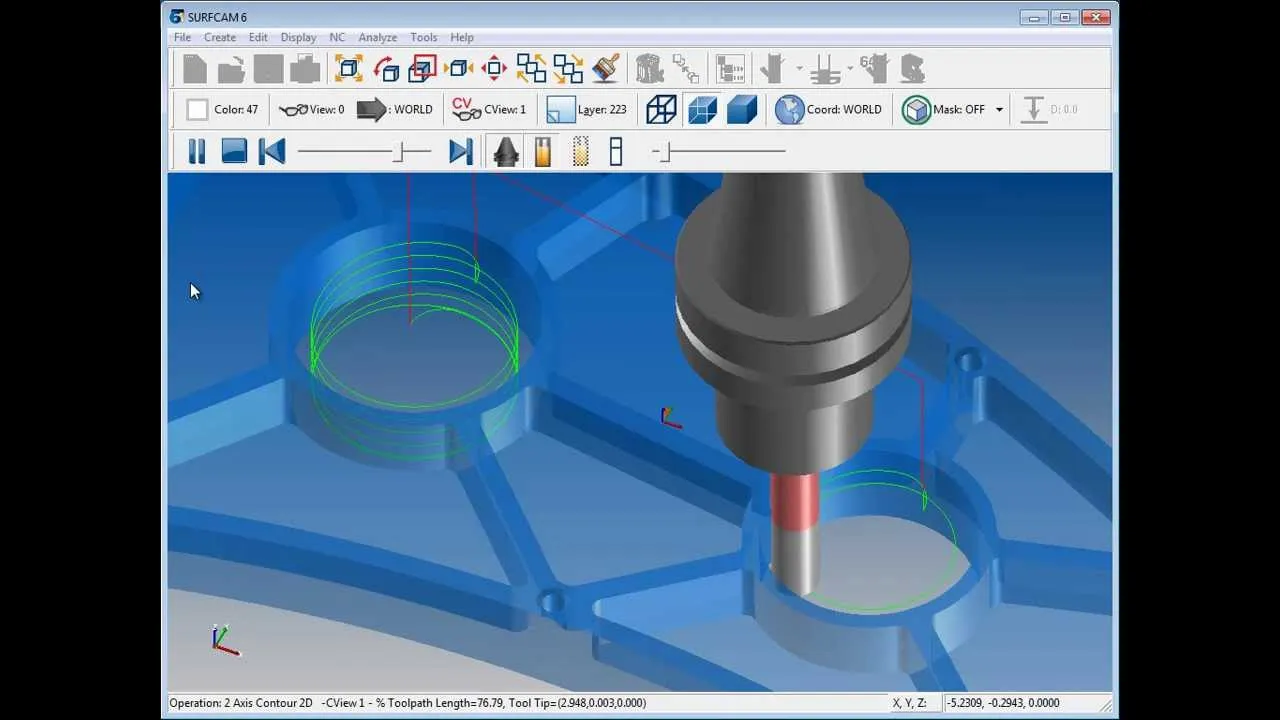The height and width of the screenshot is (720, 1280).
Task: Jump to start of toolpath simulation
Action: (272, 151)
